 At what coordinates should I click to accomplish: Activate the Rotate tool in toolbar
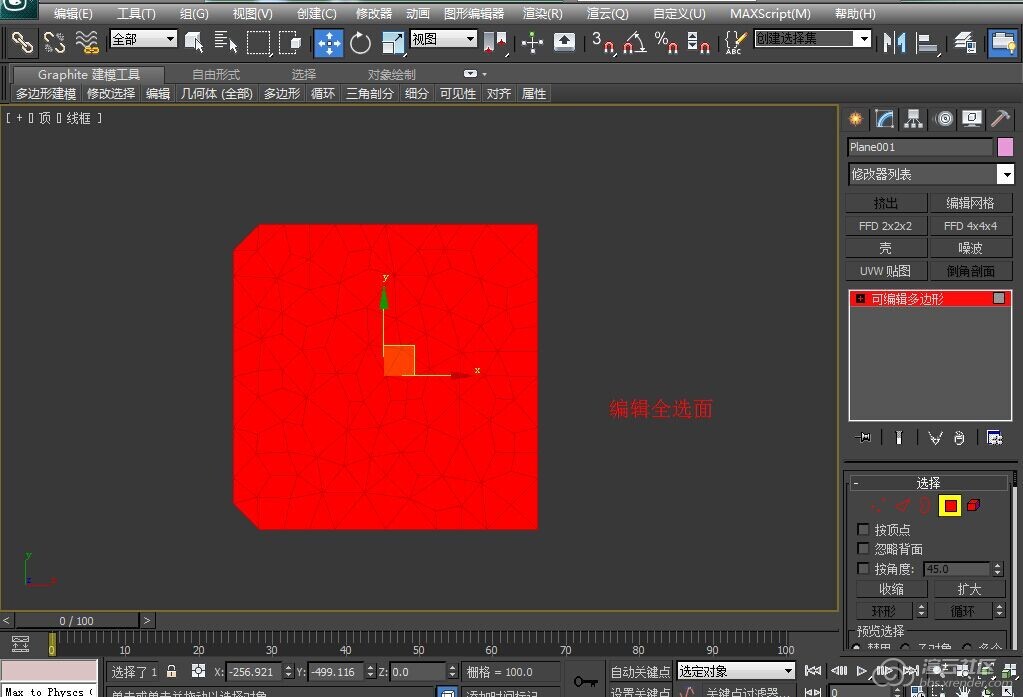(360, 42)
